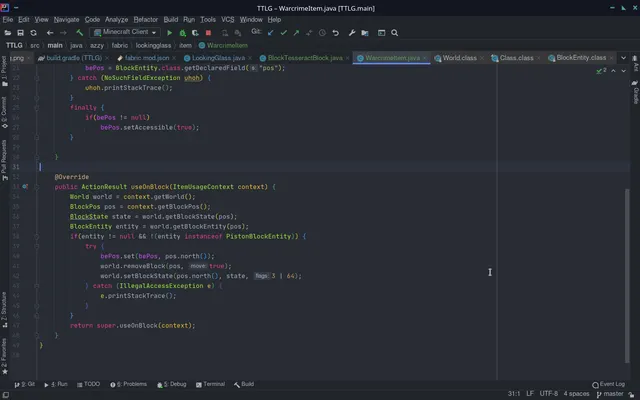Click the Open folder toolbar icon
The width and height of the screenshot is (640, 400).
[7, 33]
